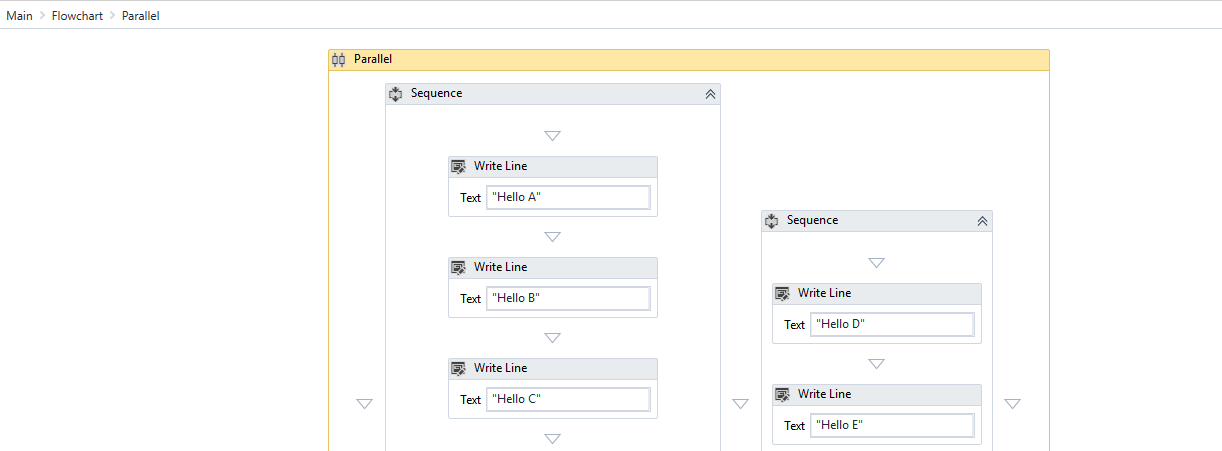Viewport: 1222px width, 451px height.
Task: Focus the "Hello C" text input
Action: click(568, 400)
